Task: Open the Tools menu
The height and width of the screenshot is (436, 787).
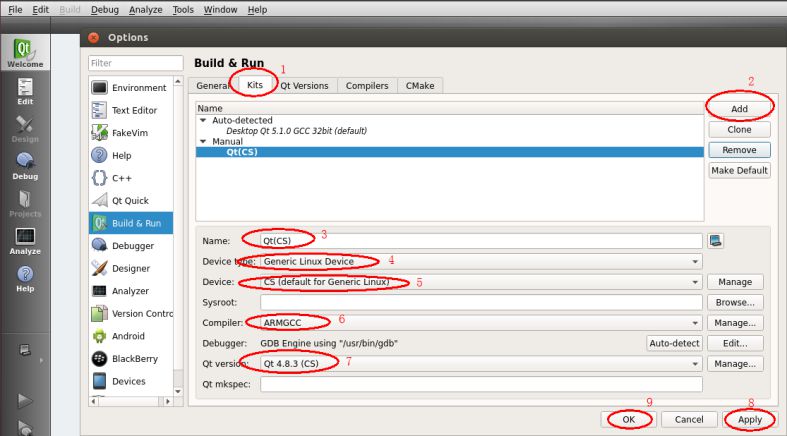Action: 183,10
